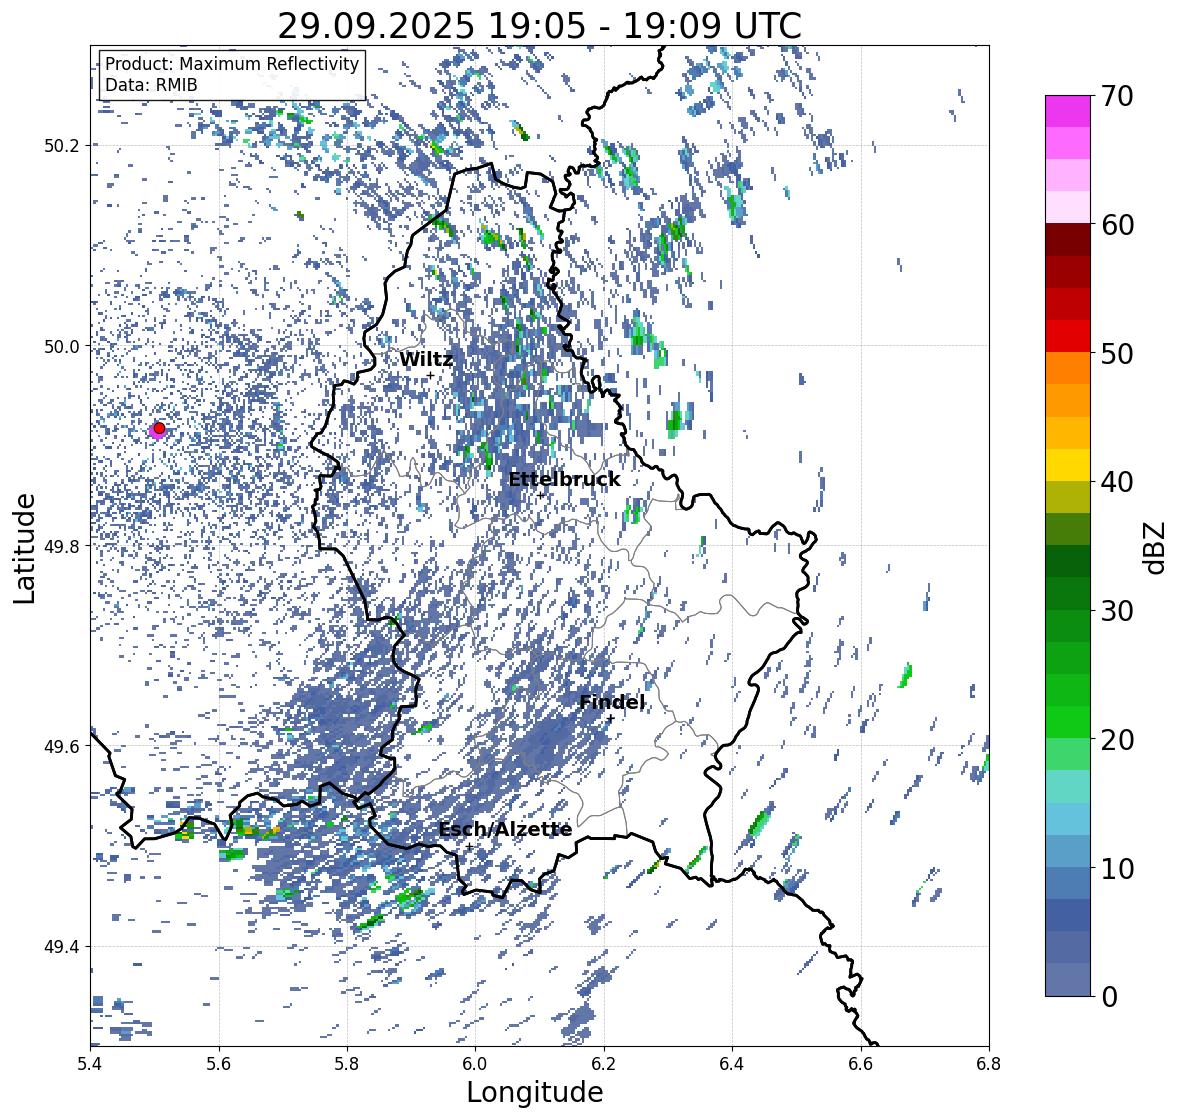Click the longitude tick label 5.4
Screen dimensions: 1179x1117
tap(90, 1064)
